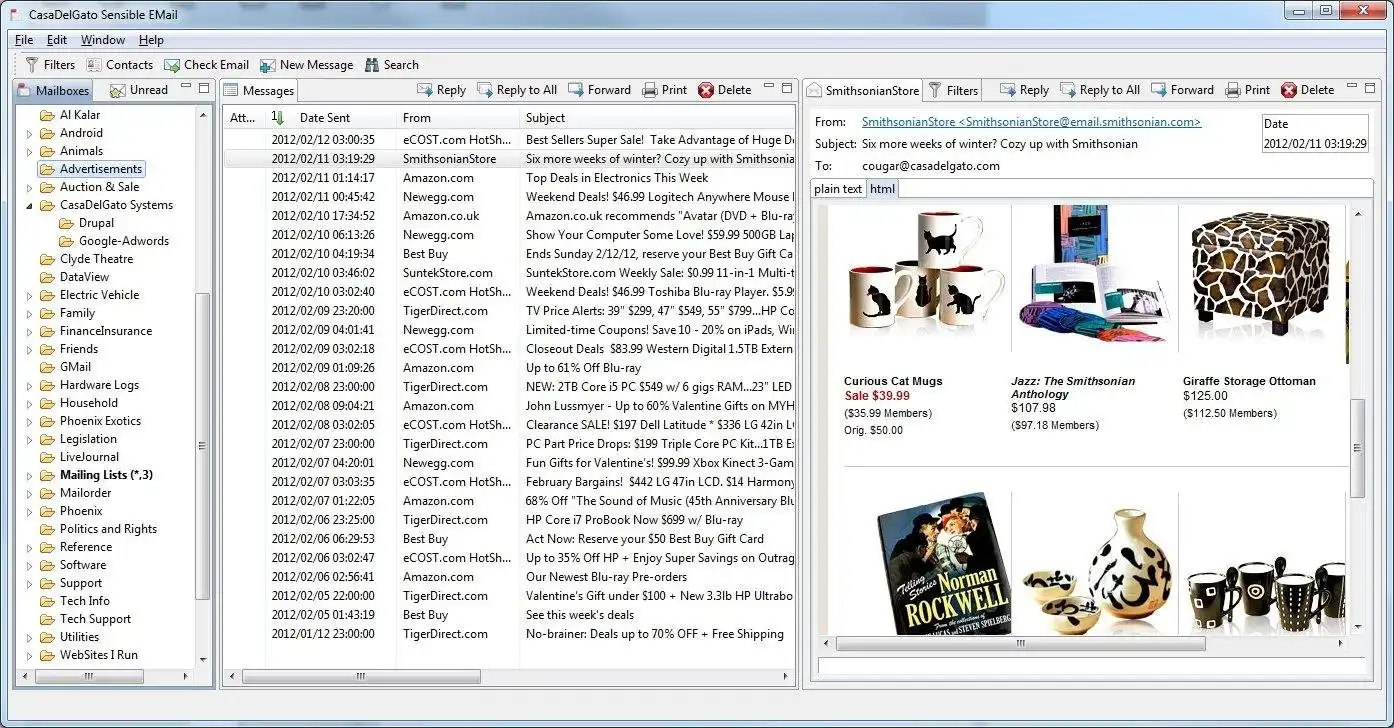Expand the Electric Vehicle folder
Viewport: 1394px width, 728px height.
[30, 295]
